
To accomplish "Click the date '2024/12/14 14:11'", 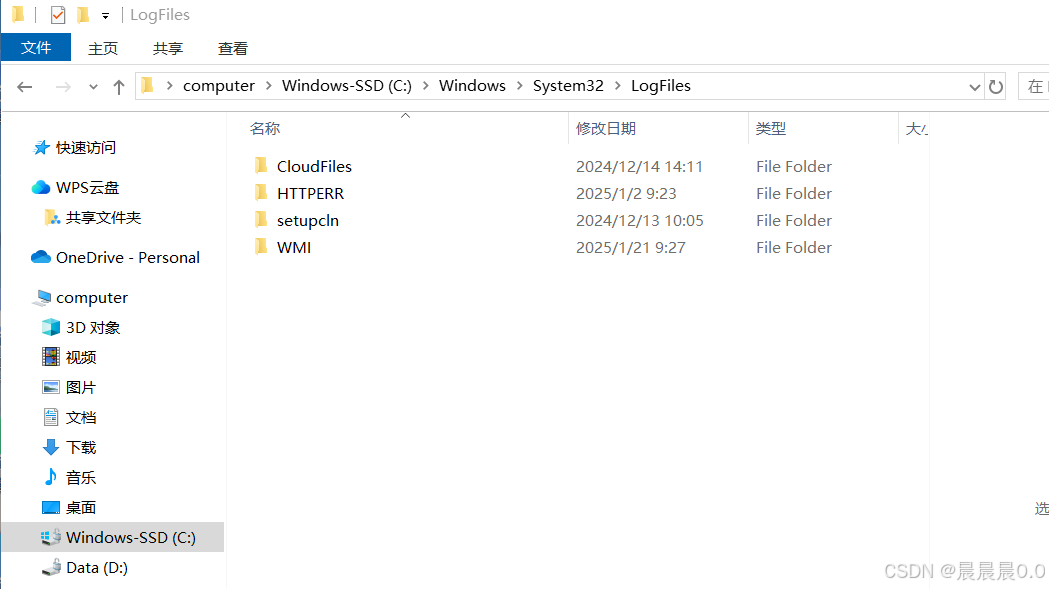I will point(640,167).
